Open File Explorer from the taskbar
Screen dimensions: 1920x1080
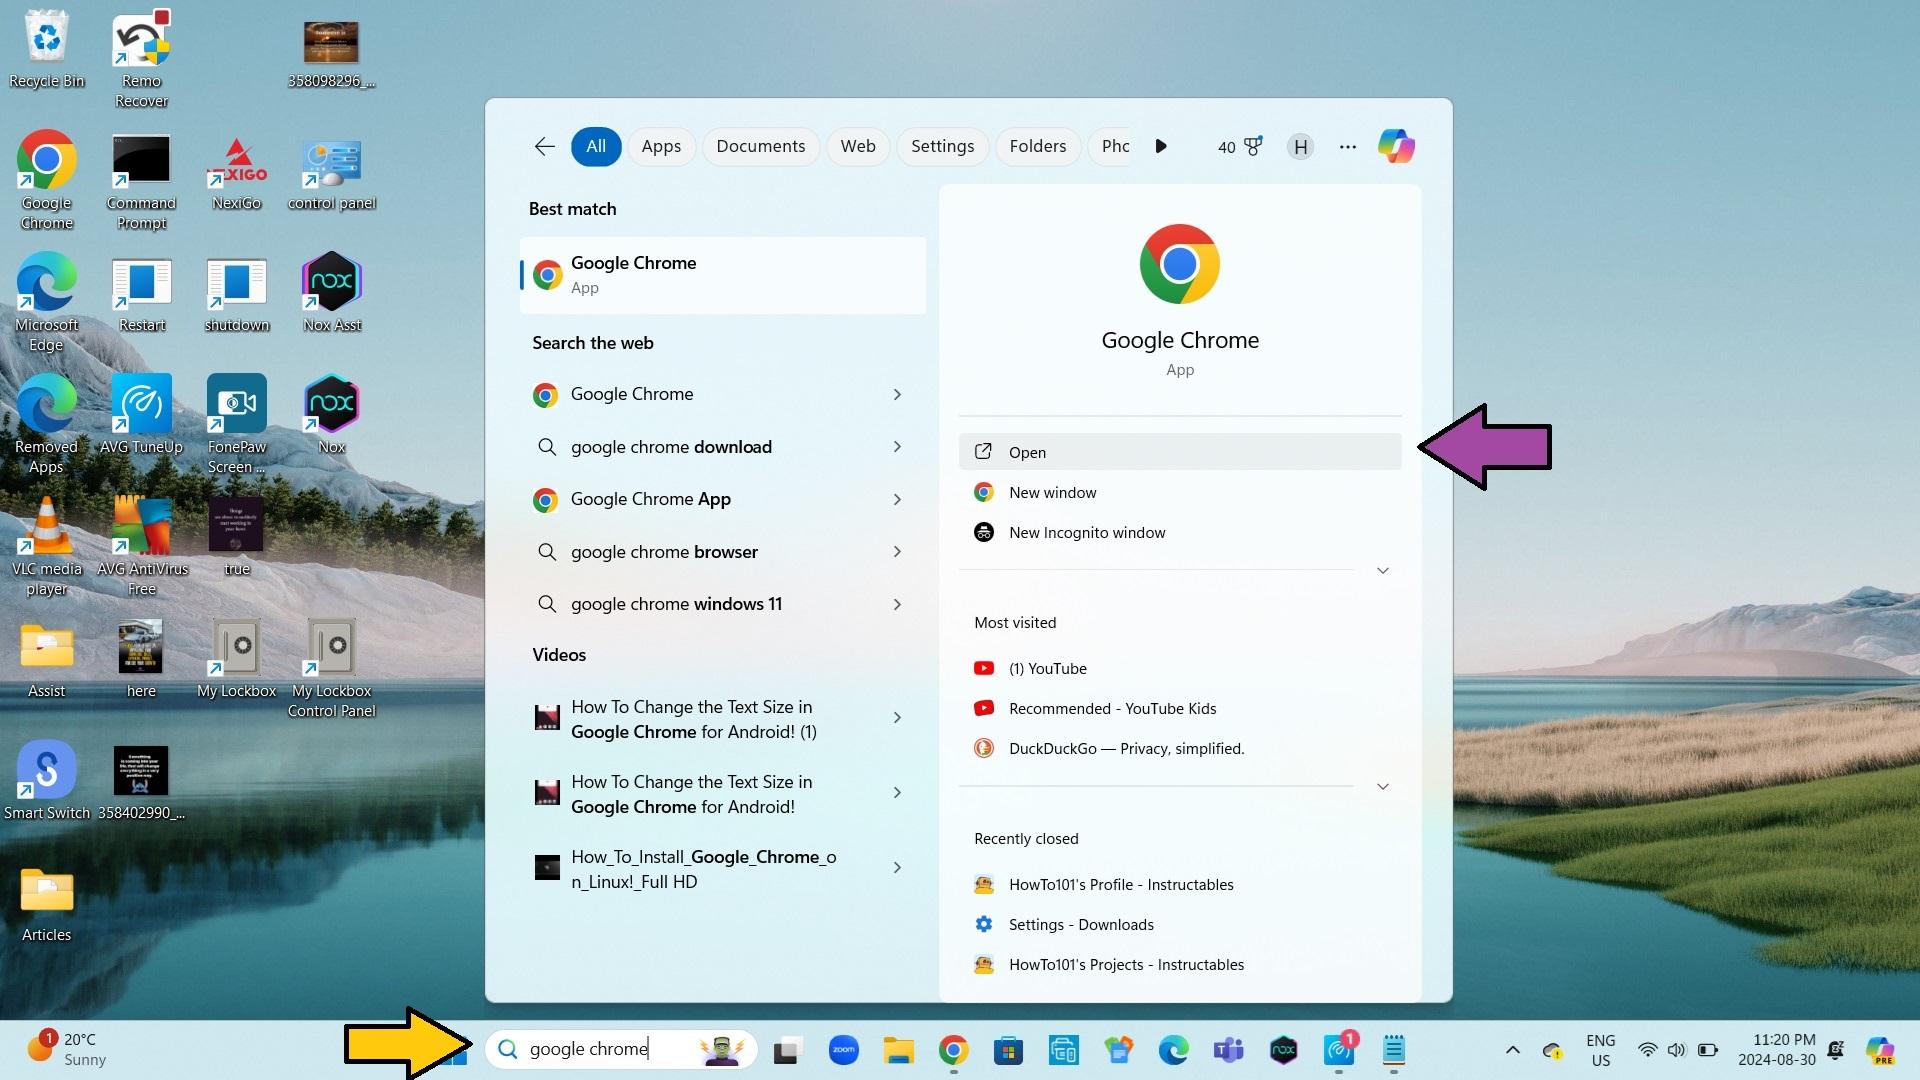(x=898, y=1050)
